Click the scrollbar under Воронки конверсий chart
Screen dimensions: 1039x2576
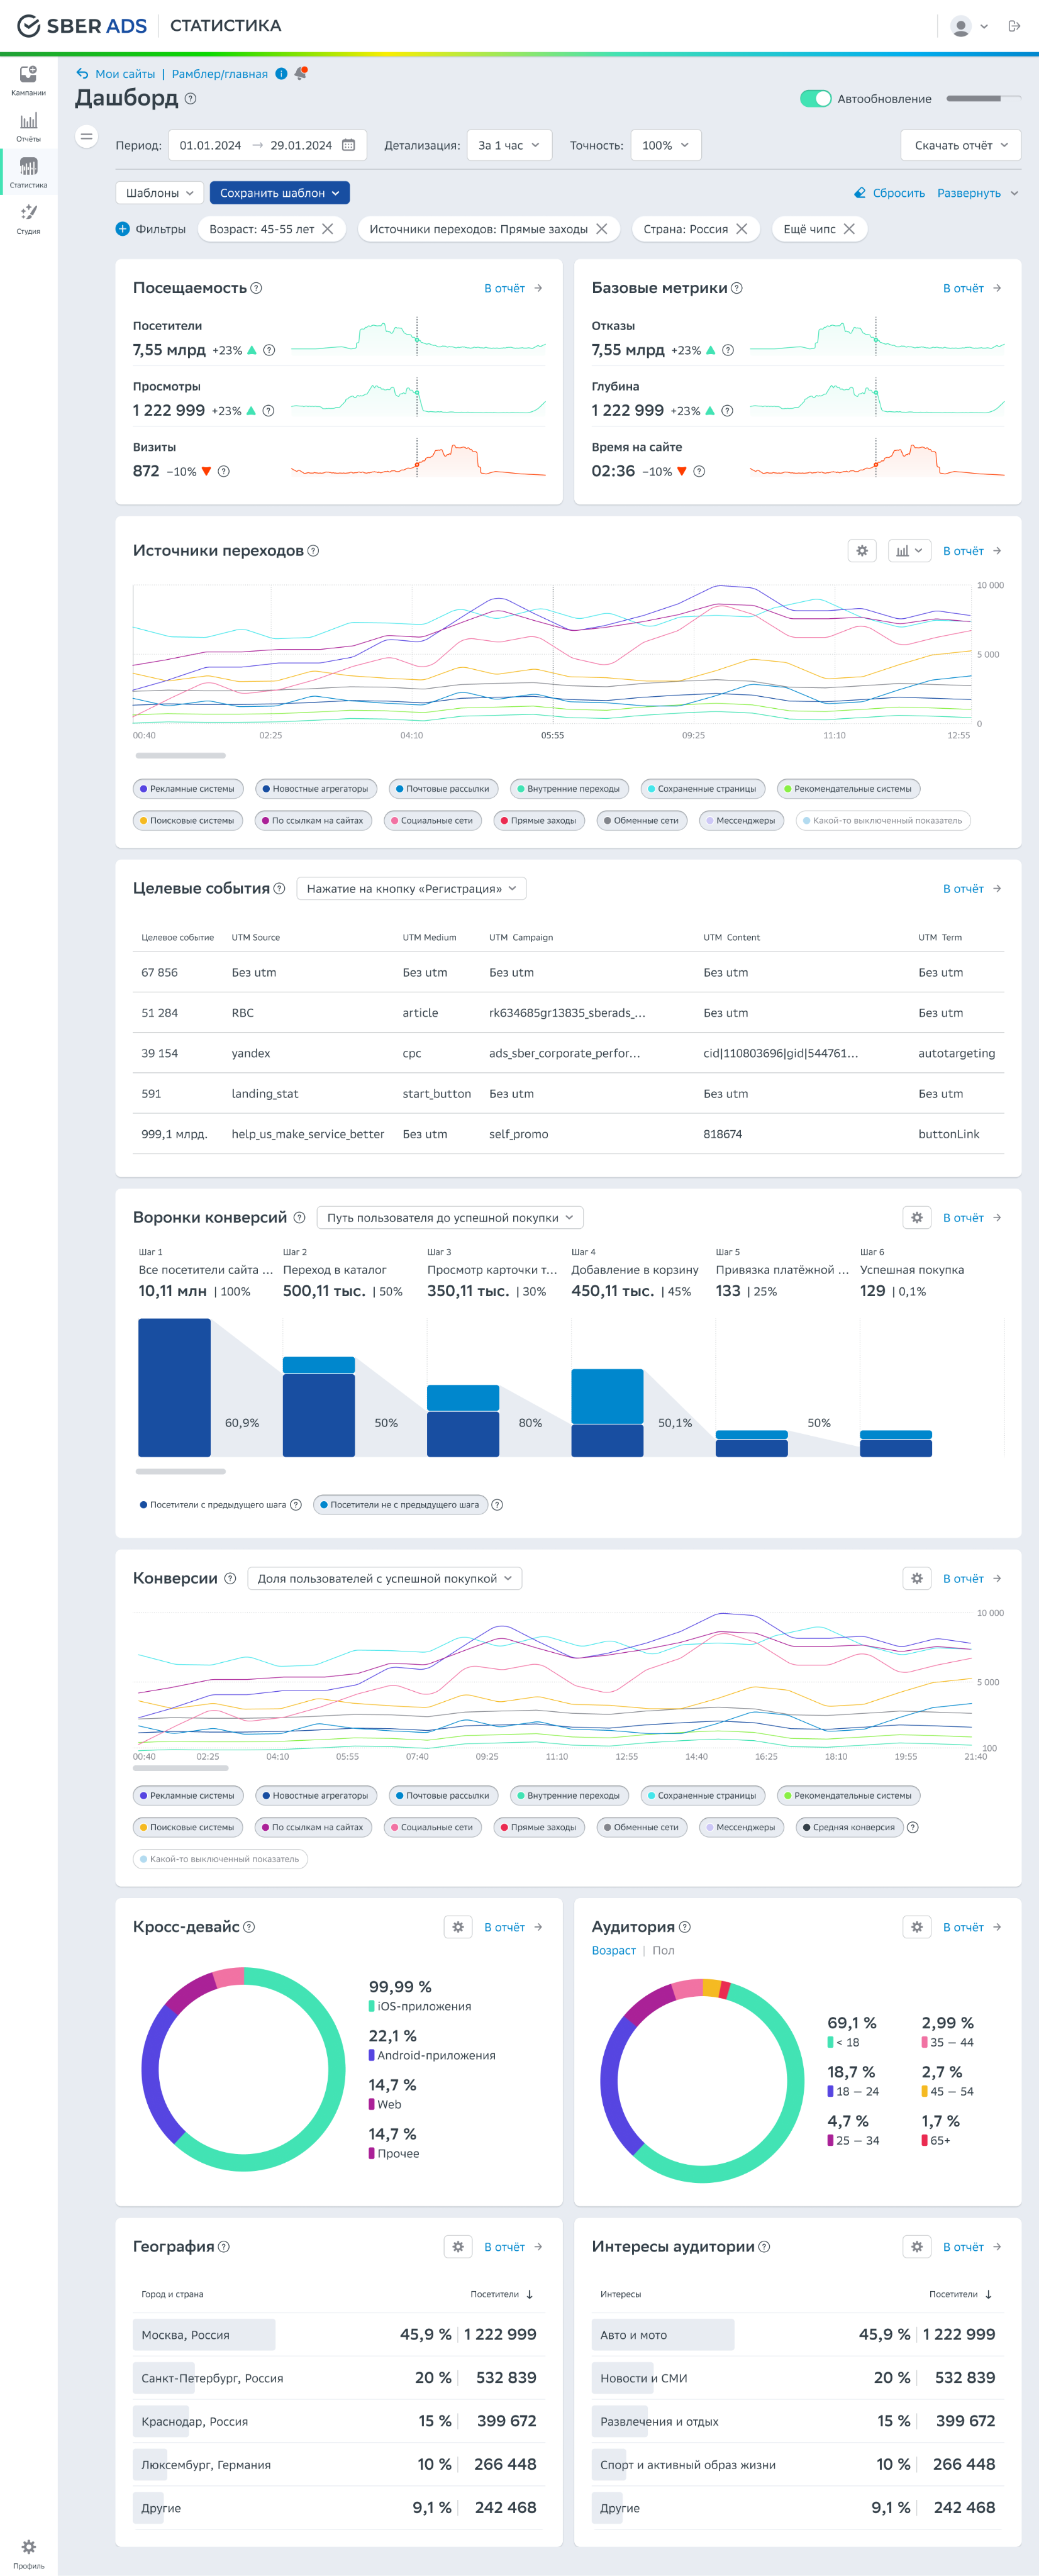[181, 1472]
